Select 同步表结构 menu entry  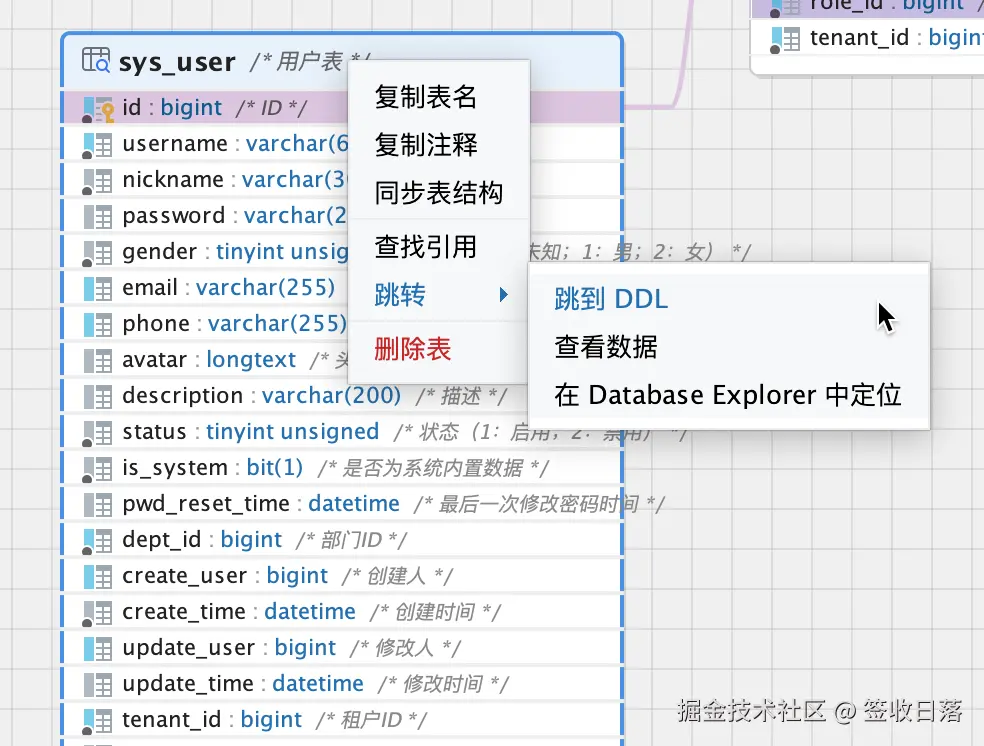coord(438,193)
